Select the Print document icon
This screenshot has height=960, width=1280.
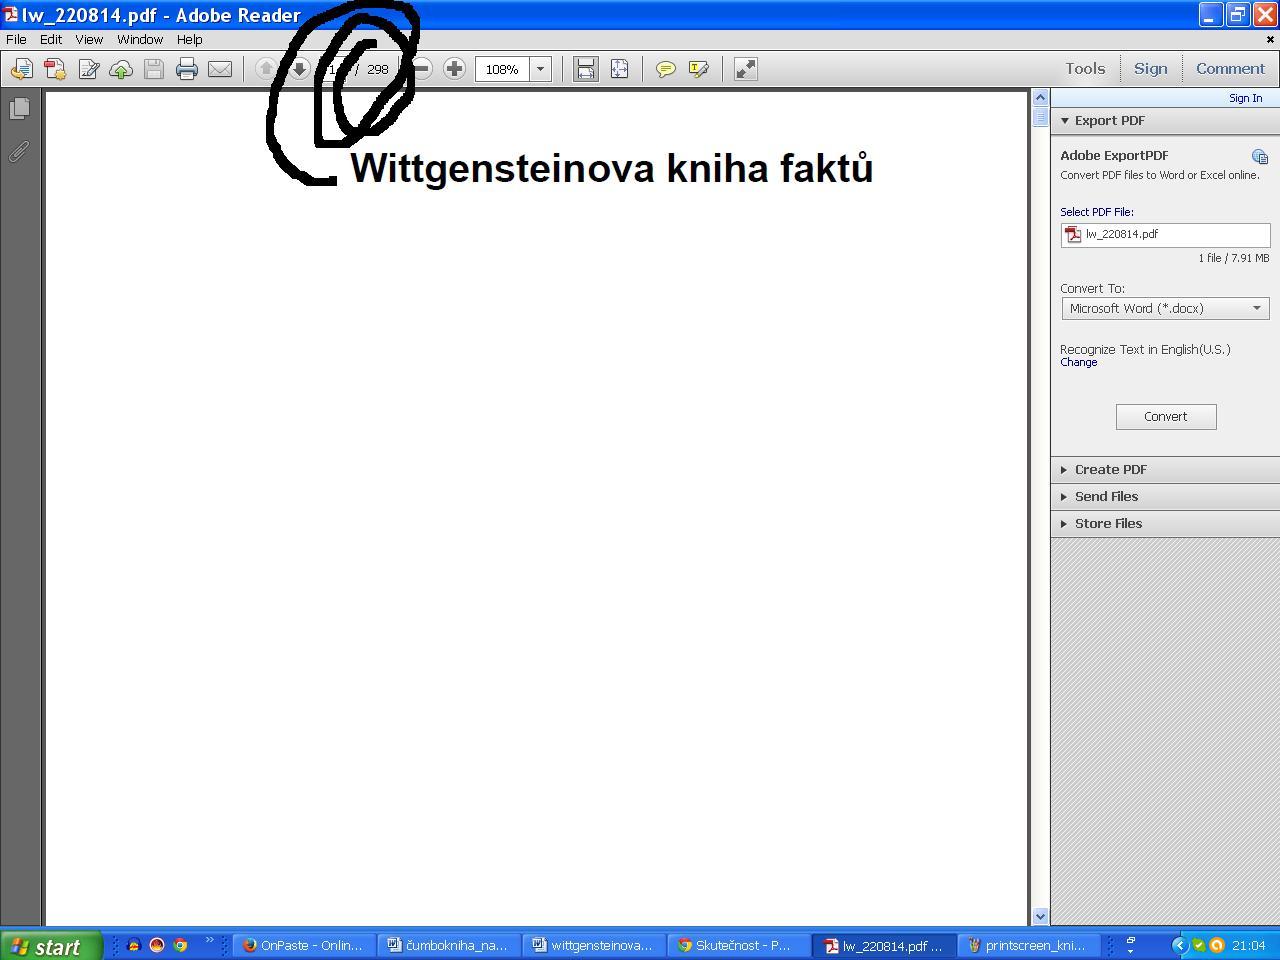pos(187,68)
